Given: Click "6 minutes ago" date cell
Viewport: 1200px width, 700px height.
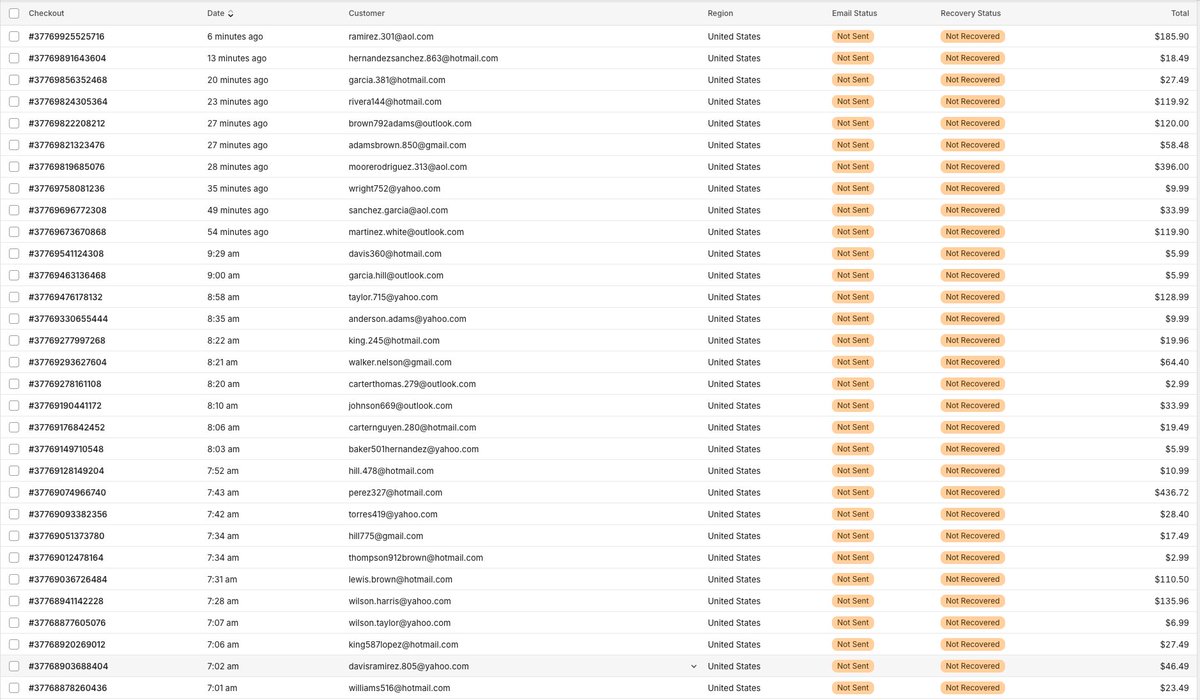Looking at the screenshot, I should tap(235, 36).
